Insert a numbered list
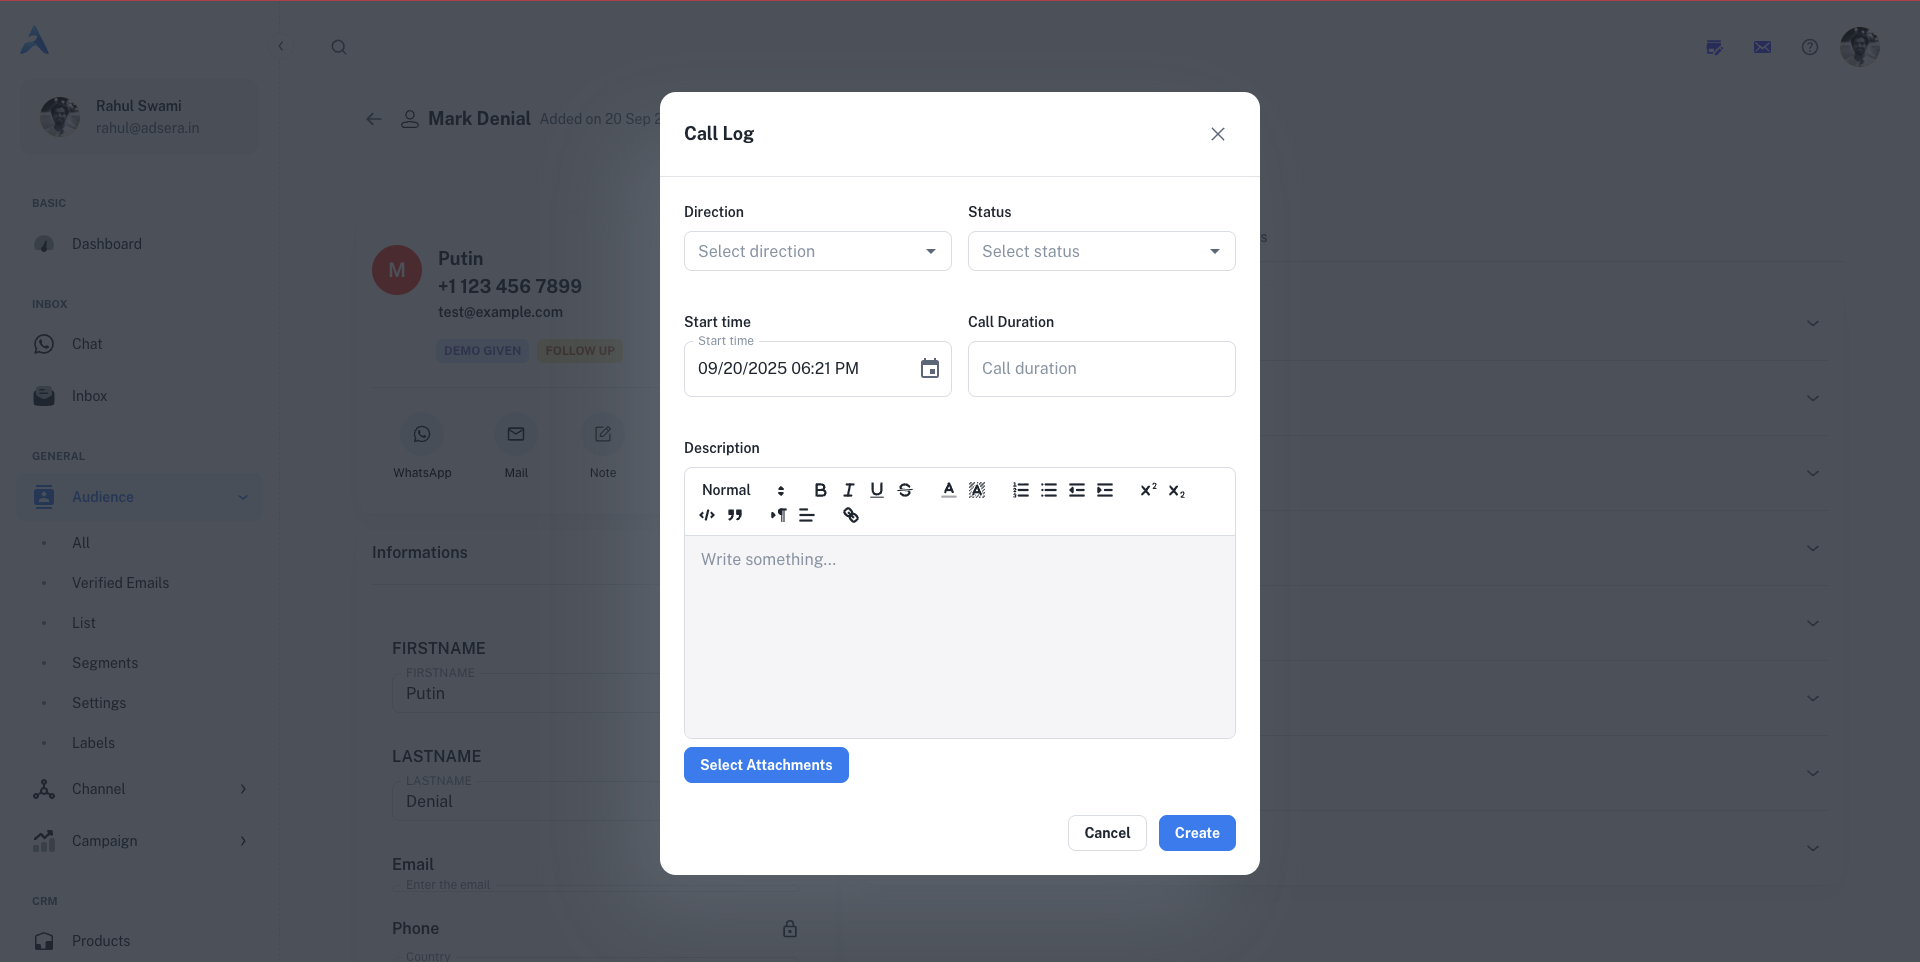 point(1020,490)
